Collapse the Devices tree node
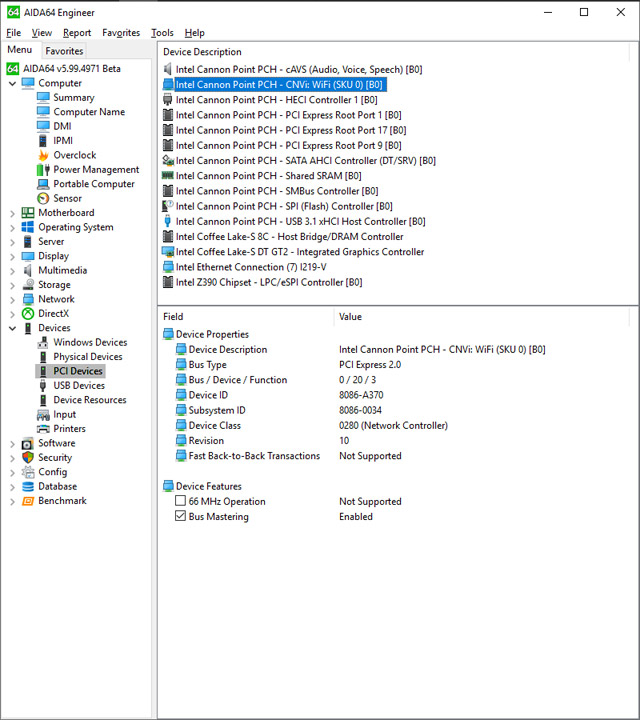This screenshot has height=720, width=640. coord(12,328)
